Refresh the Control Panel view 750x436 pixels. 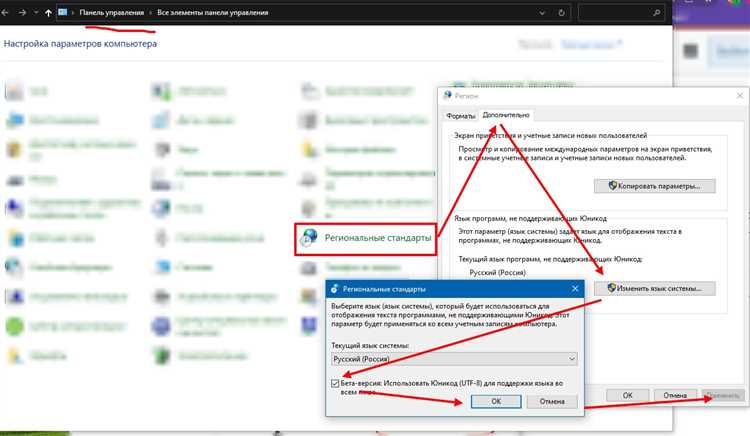562,13
